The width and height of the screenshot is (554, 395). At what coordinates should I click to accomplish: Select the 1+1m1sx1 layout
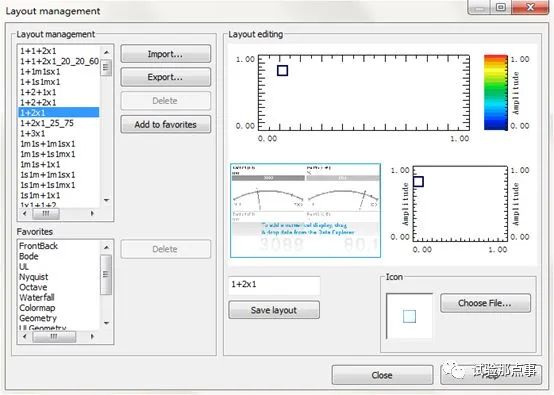point(58,72)
